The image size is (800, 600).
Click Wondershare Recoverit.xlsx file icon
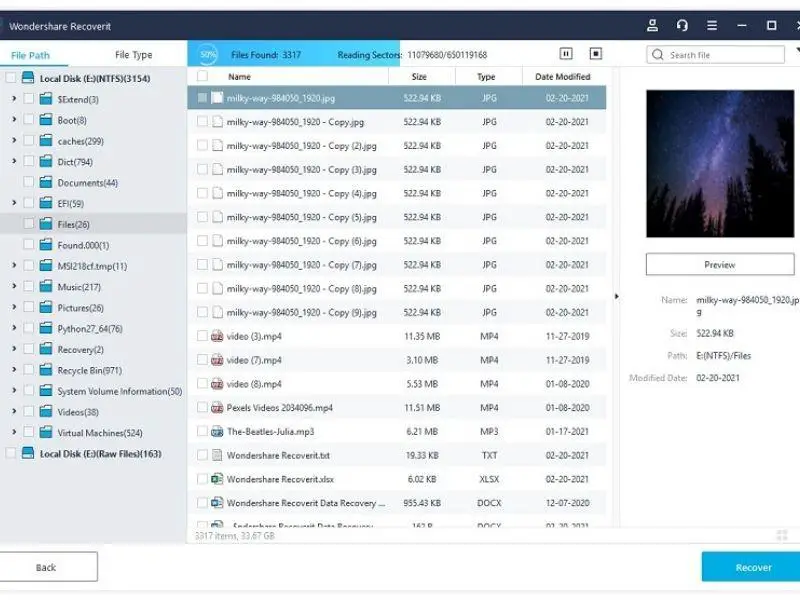tap(217, 479)
